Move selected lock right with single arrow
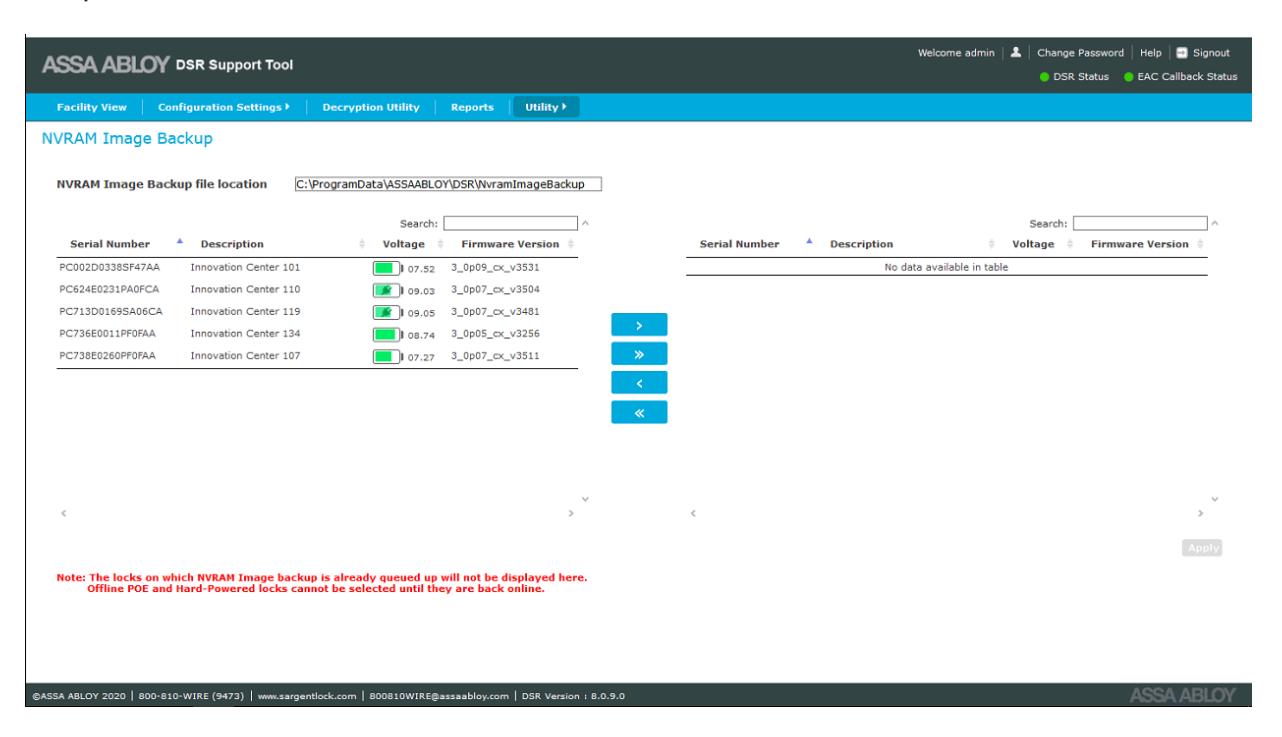1282x737 pixels. point(639,326)
